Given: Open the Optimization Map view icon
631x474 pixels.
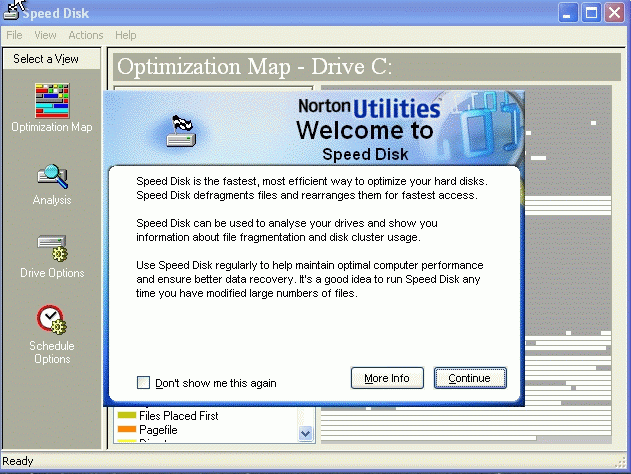Looking at the screenshot, I should click(51, 102).
